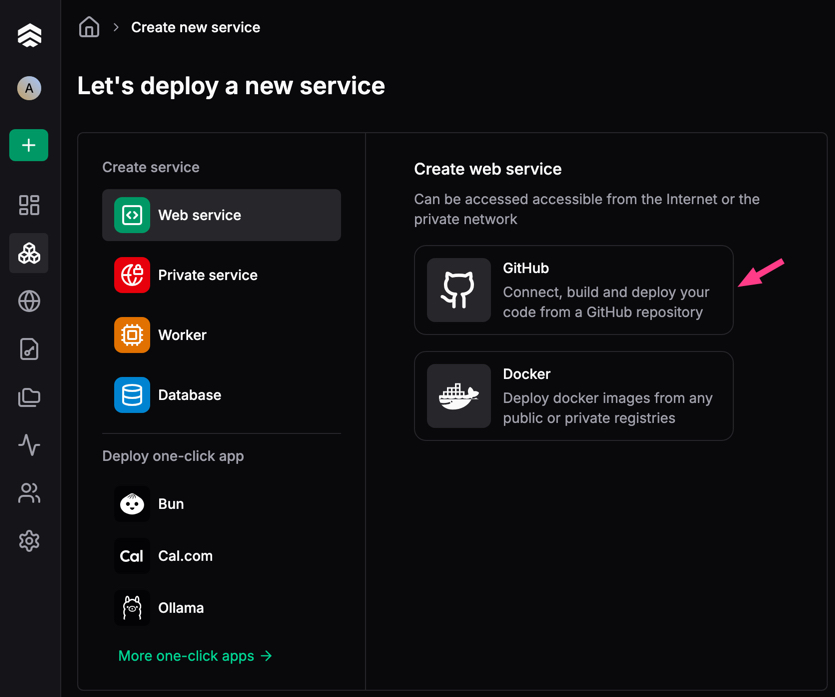
Task: Click the orange Worker chip icon
Action: coord(132,335)
